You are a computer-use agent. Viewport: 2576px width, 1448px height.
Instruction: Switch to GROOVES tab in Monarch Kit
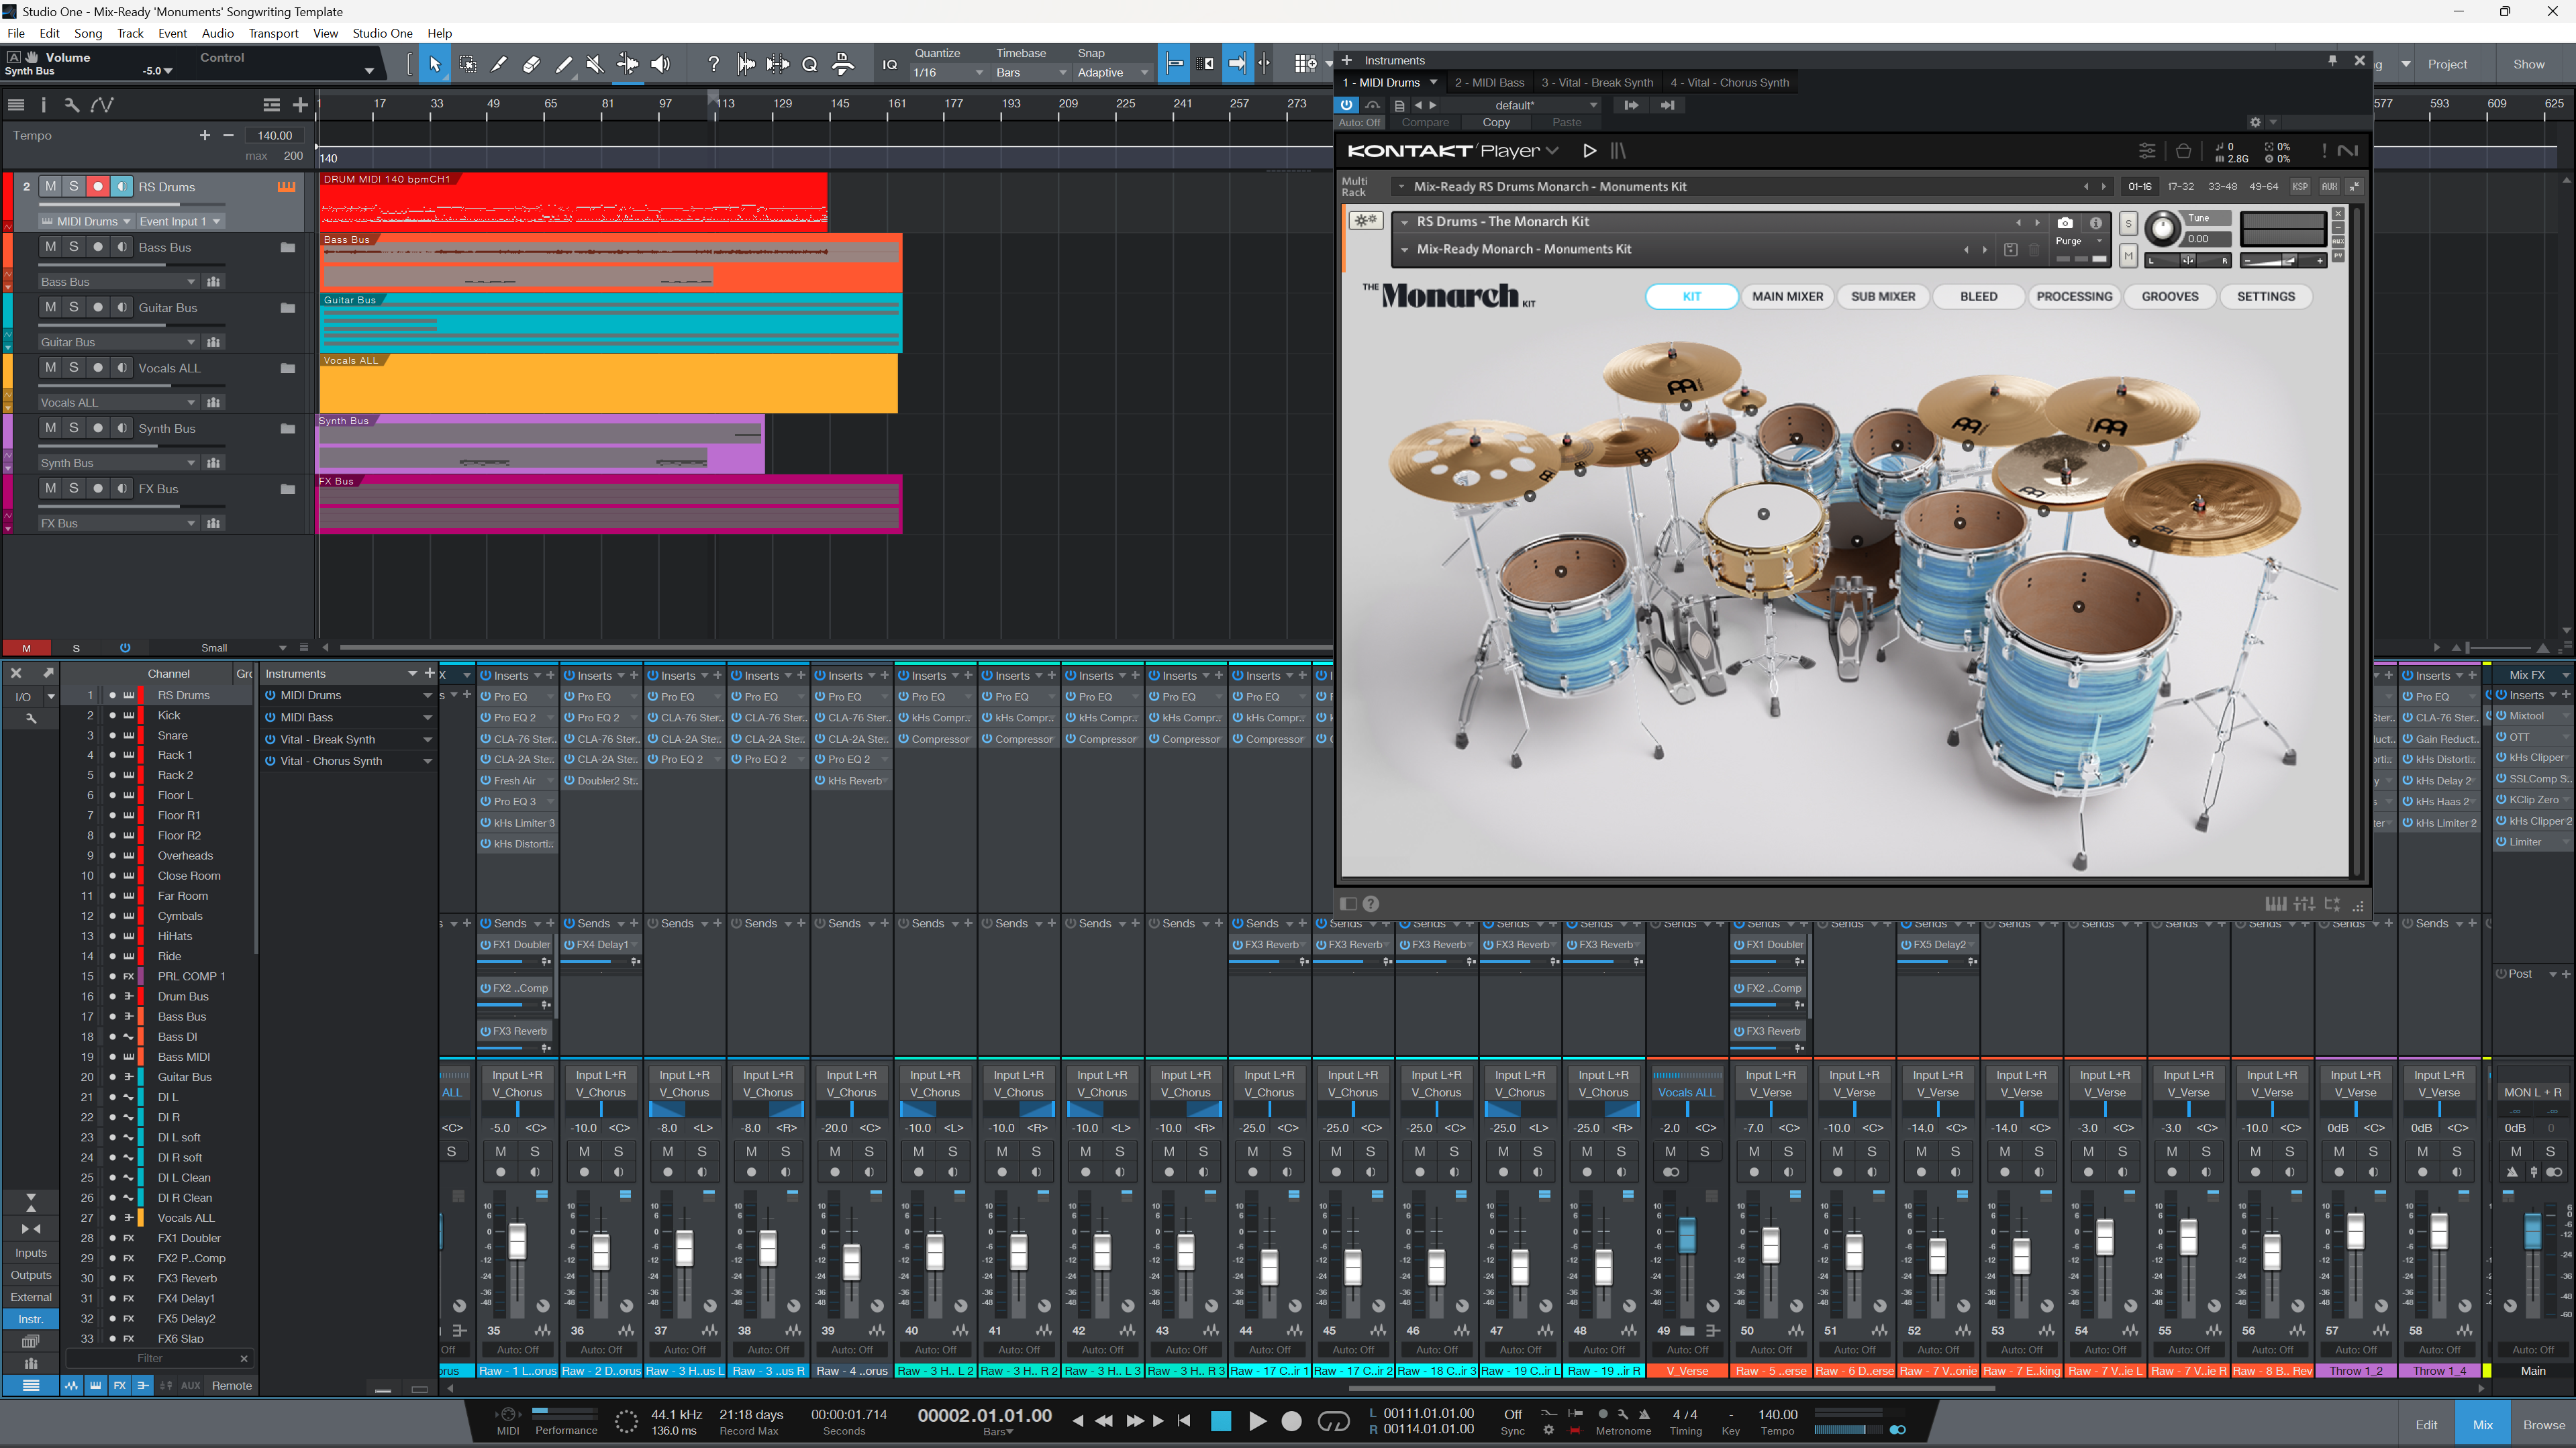pos(2170,296)
